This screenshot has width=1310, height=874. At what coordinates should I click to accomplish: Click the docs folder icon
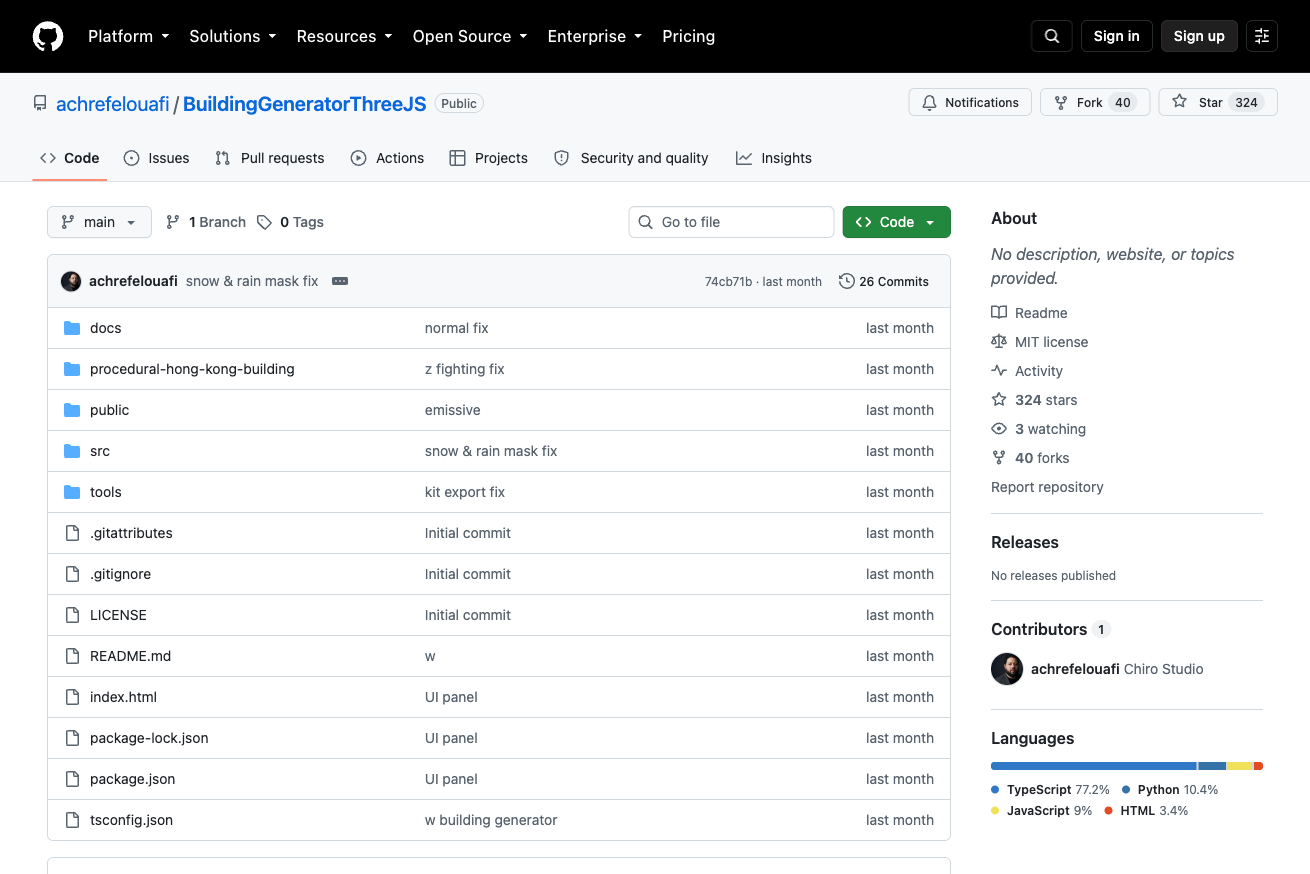(72, 328)
